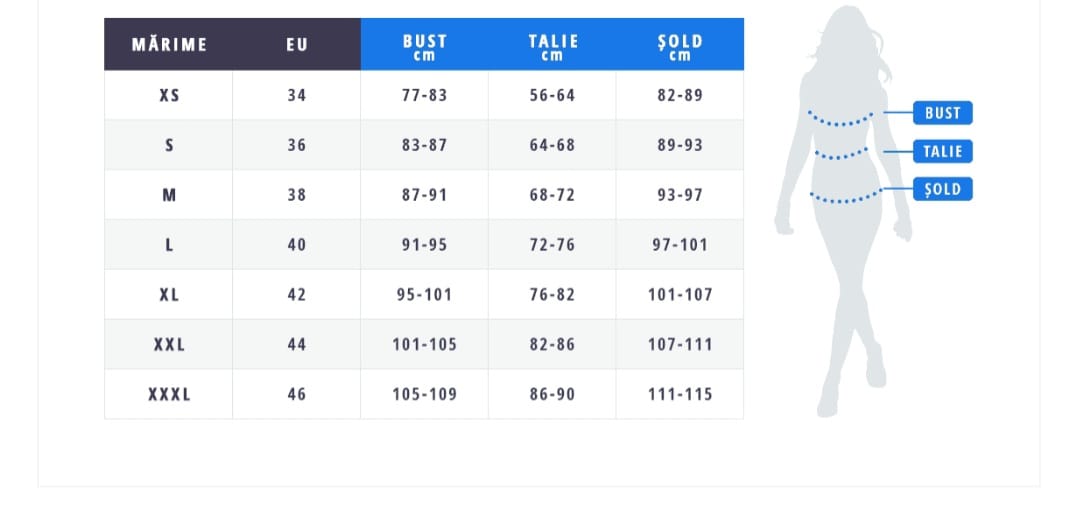1080x510 pixels.
Task: Click hip measurement 111-115 cell
Action: (680, 394)
